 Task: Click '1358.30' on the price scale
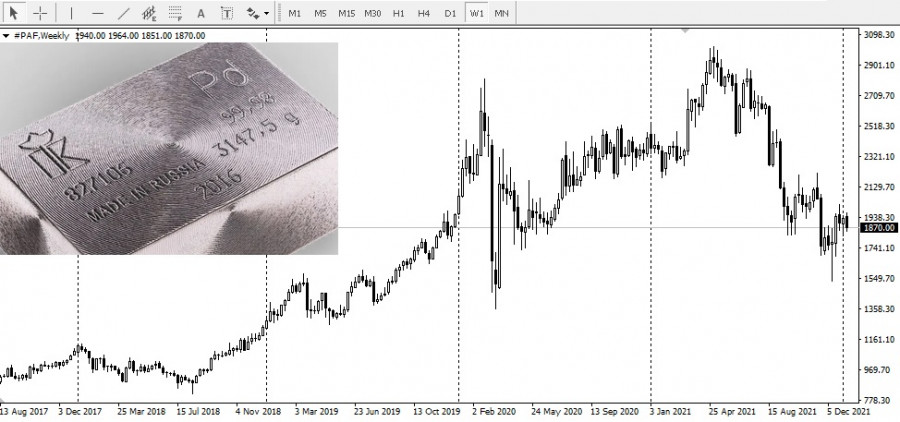click(879, 309)
